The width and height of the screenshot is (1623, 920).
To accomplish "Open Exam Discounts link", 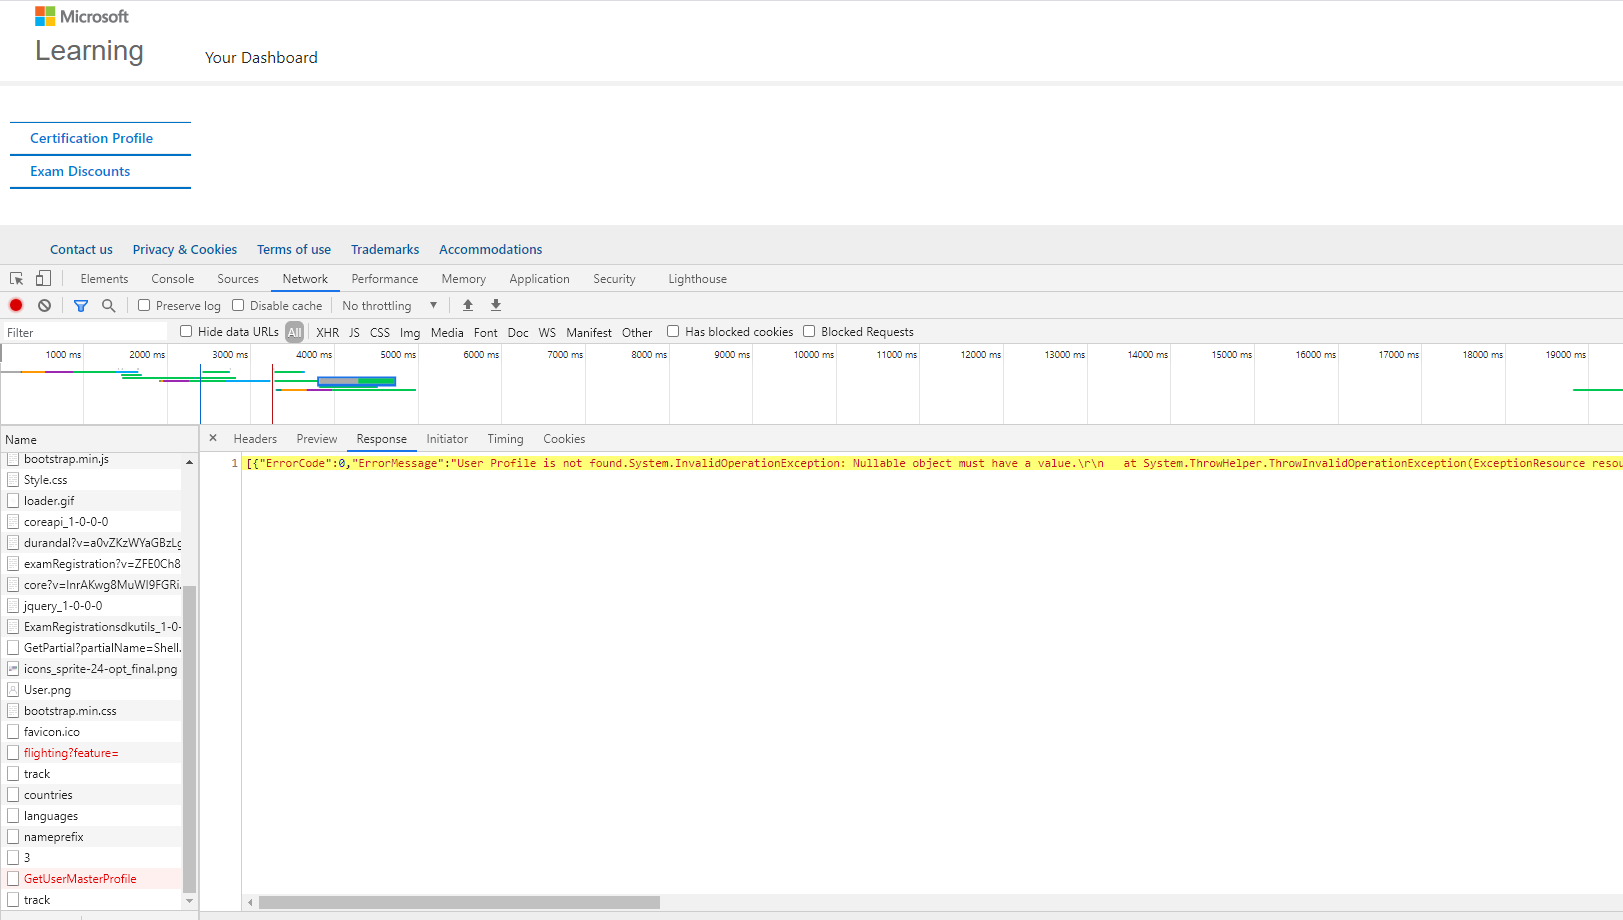I will [80, 171].
